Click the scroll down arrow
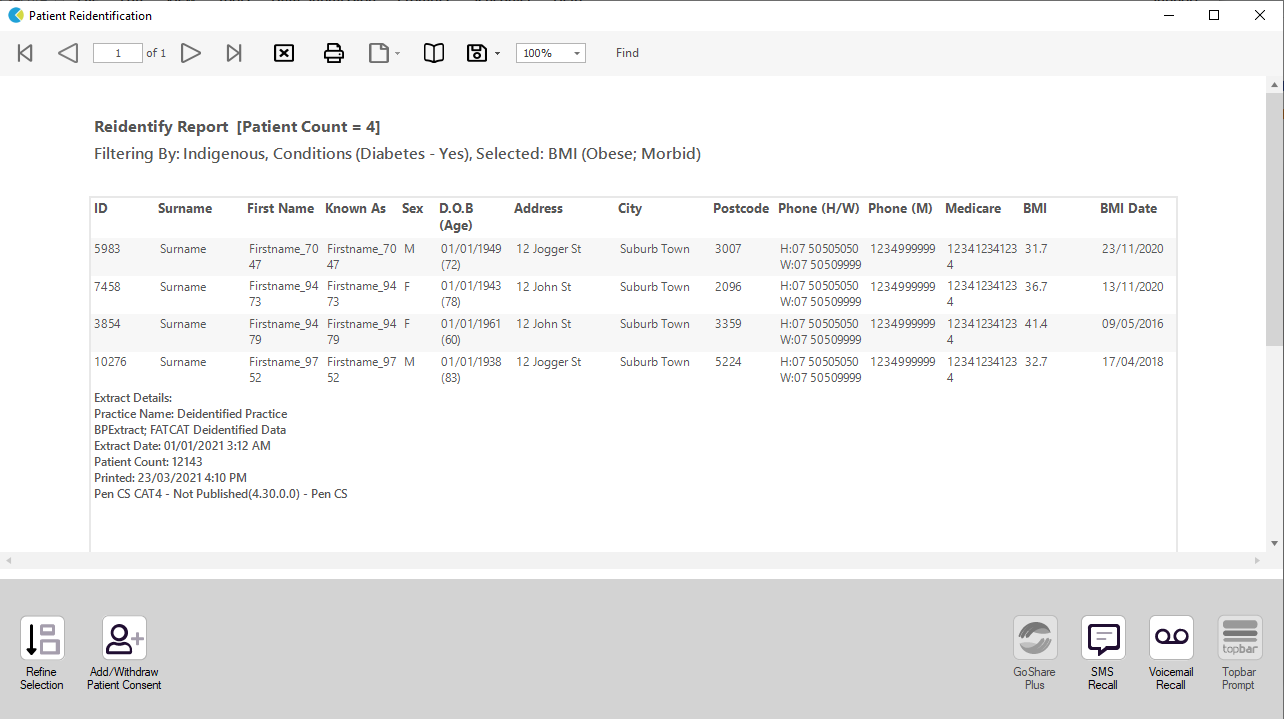Viewport: 1284px width, 719px height. tap(1274, 543)
